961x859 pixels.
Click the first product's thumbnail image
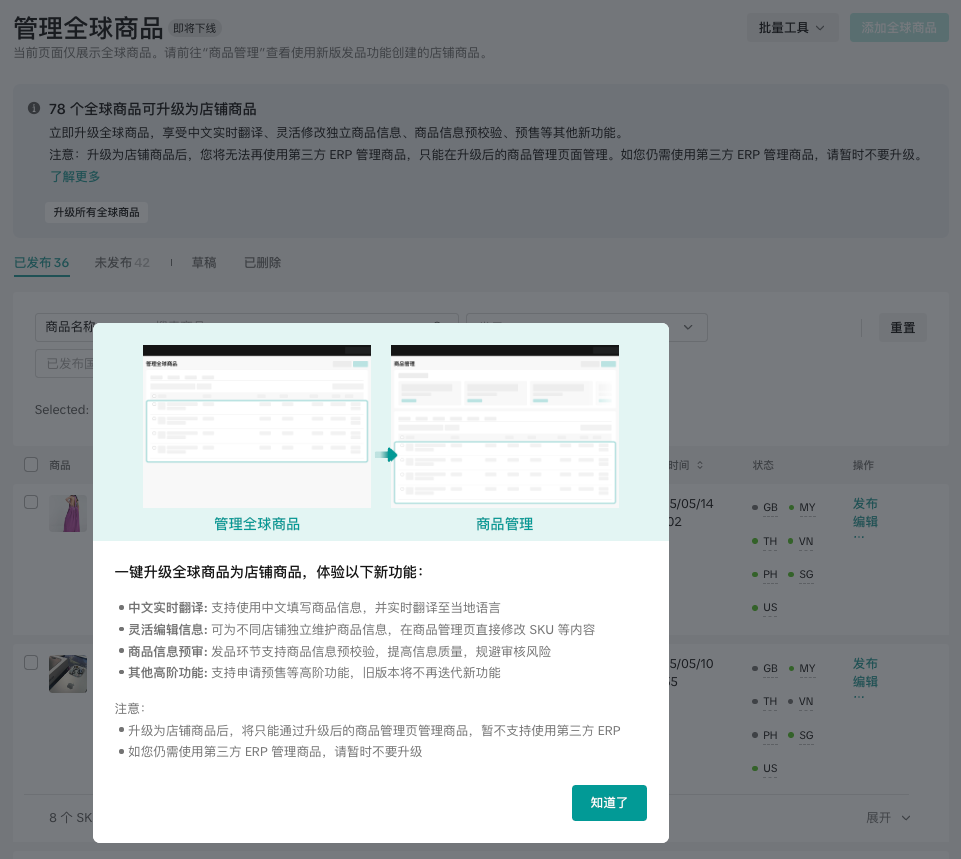(x=68, y=513)
